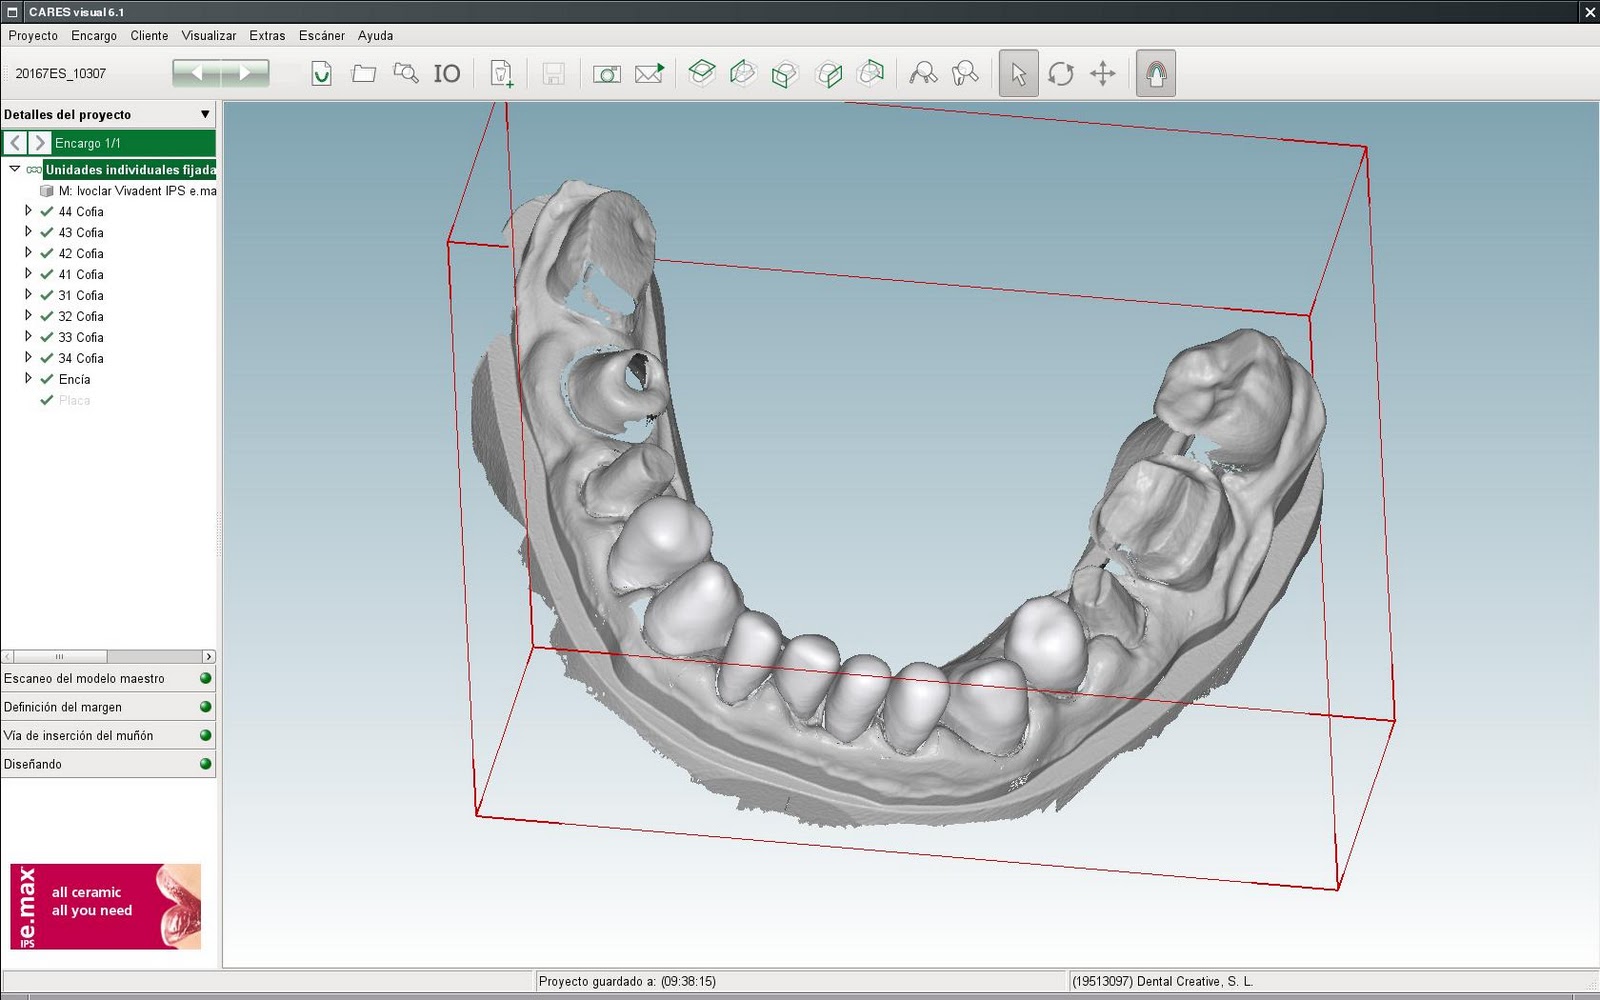The width and height of the screenshot is (1600, 1000).
Task: Click the send-by-email icon
Action: [x=648, y=73]
